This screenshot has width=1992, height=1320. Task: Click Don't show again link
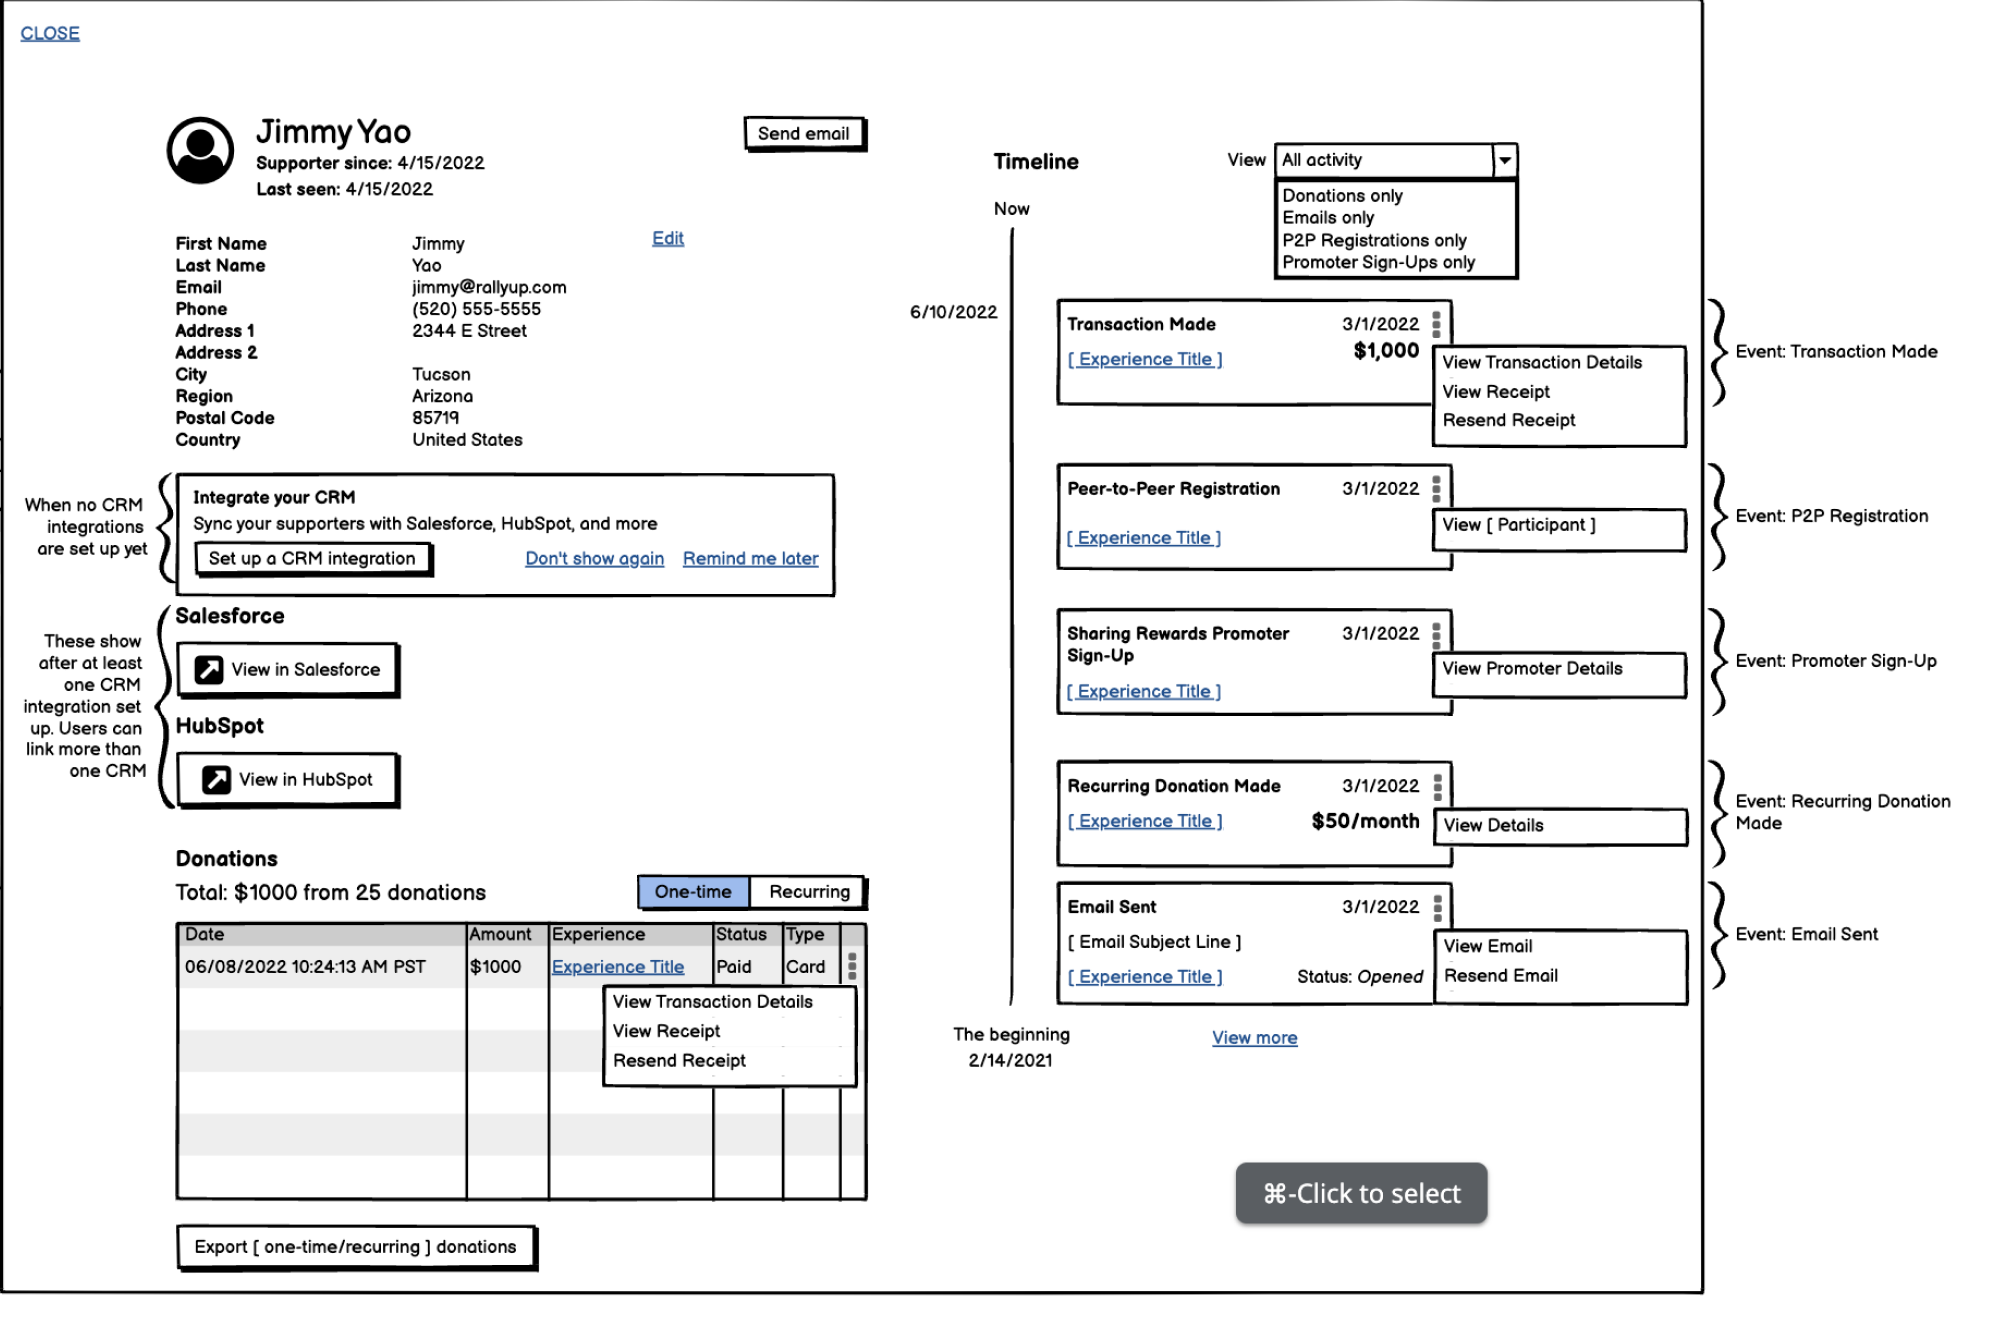point(595,559)
